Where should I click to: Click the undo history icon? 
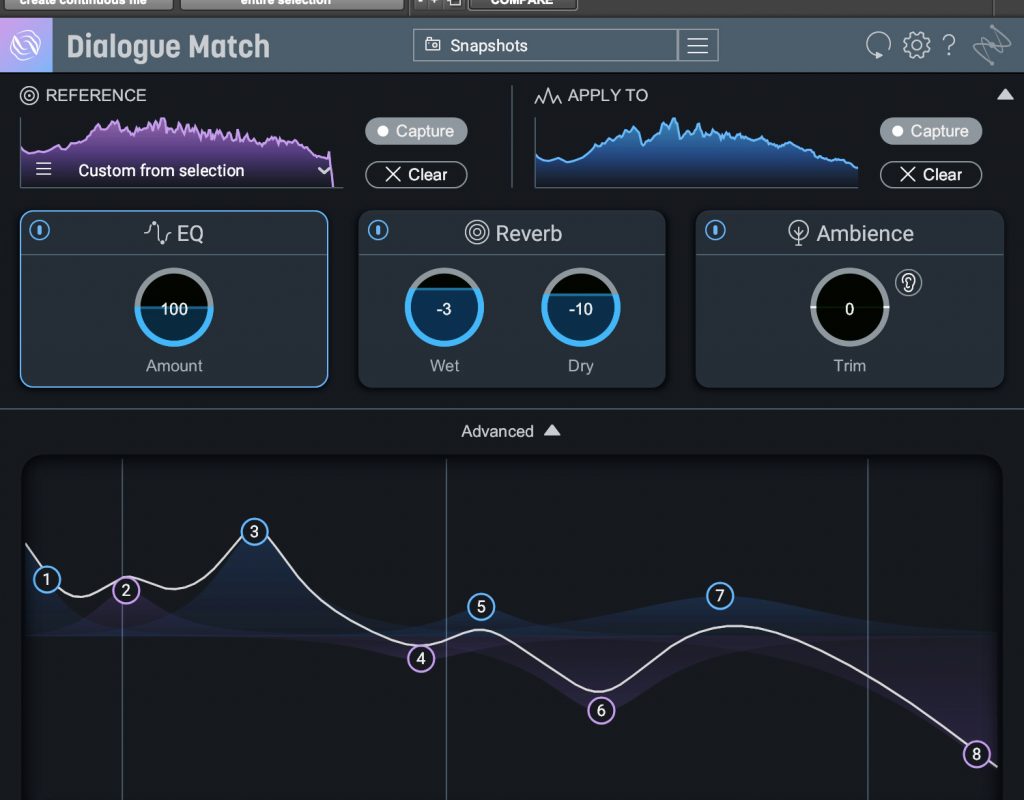(x=878, y=45)
